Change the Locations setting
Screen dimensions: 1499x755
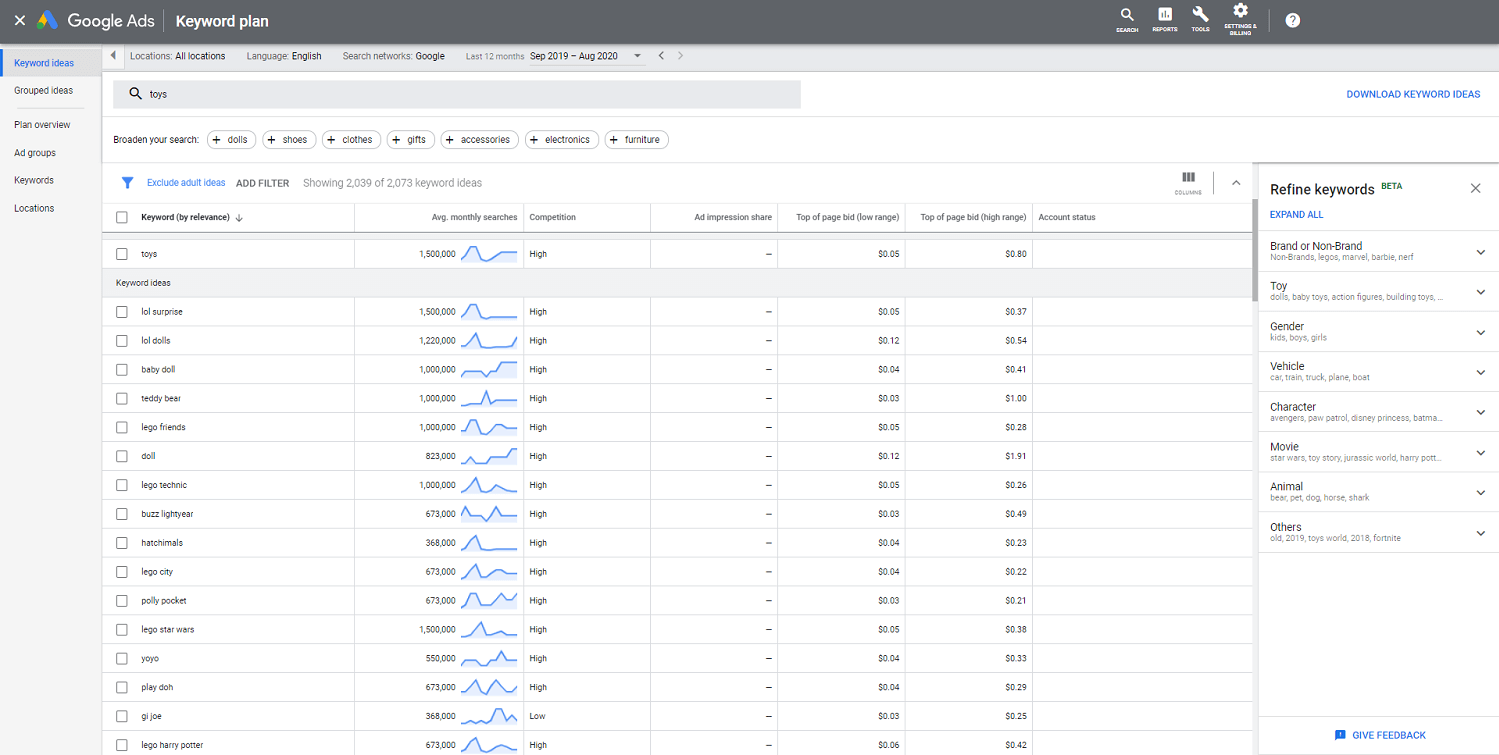click(x=178, y=56)
